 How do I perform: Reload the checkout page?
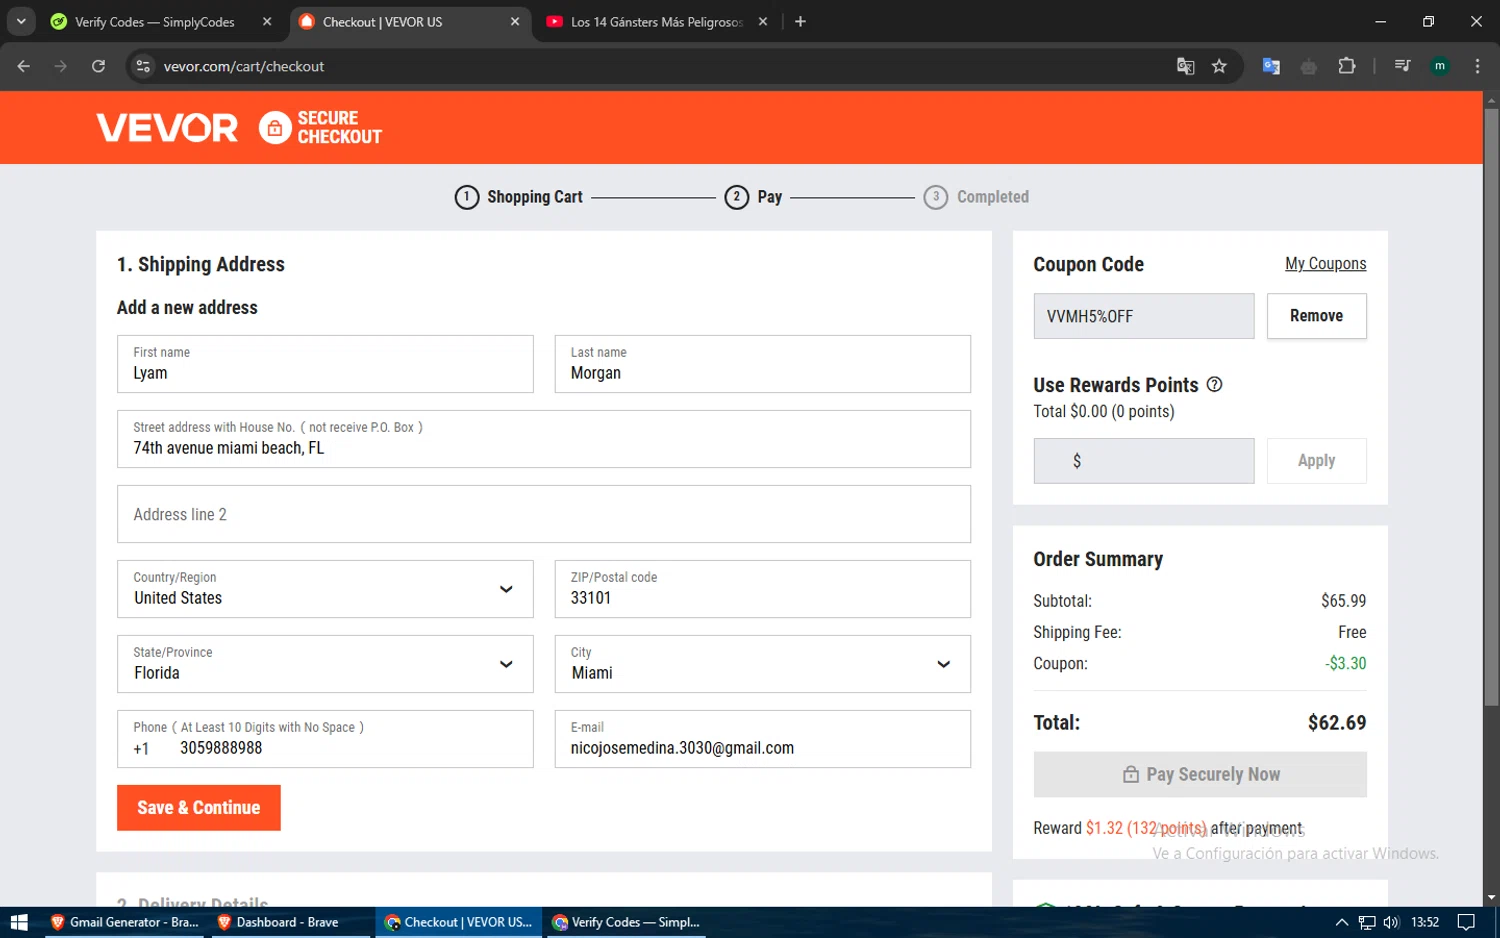tap(98, 66)
